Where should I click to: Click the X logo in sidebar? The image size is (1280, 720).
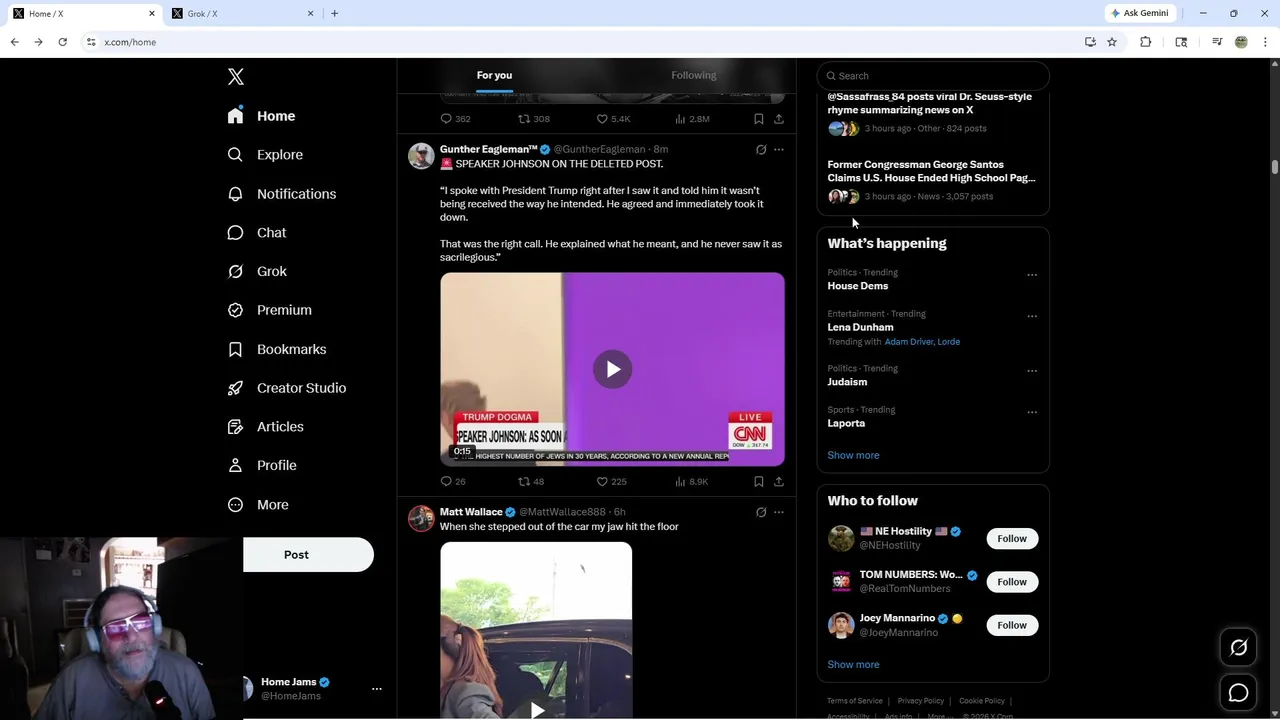pyautogui.click(x=235, y=77)
